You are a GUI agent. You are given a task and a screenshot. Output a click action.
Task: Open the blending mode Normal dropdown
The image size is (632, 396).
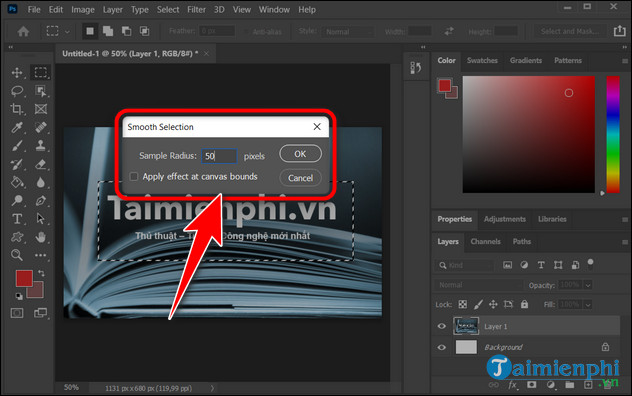click(478, 285)
